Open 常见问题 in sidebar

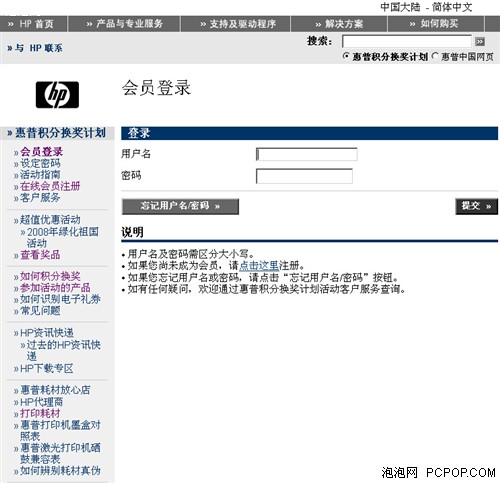pos(40,311)
